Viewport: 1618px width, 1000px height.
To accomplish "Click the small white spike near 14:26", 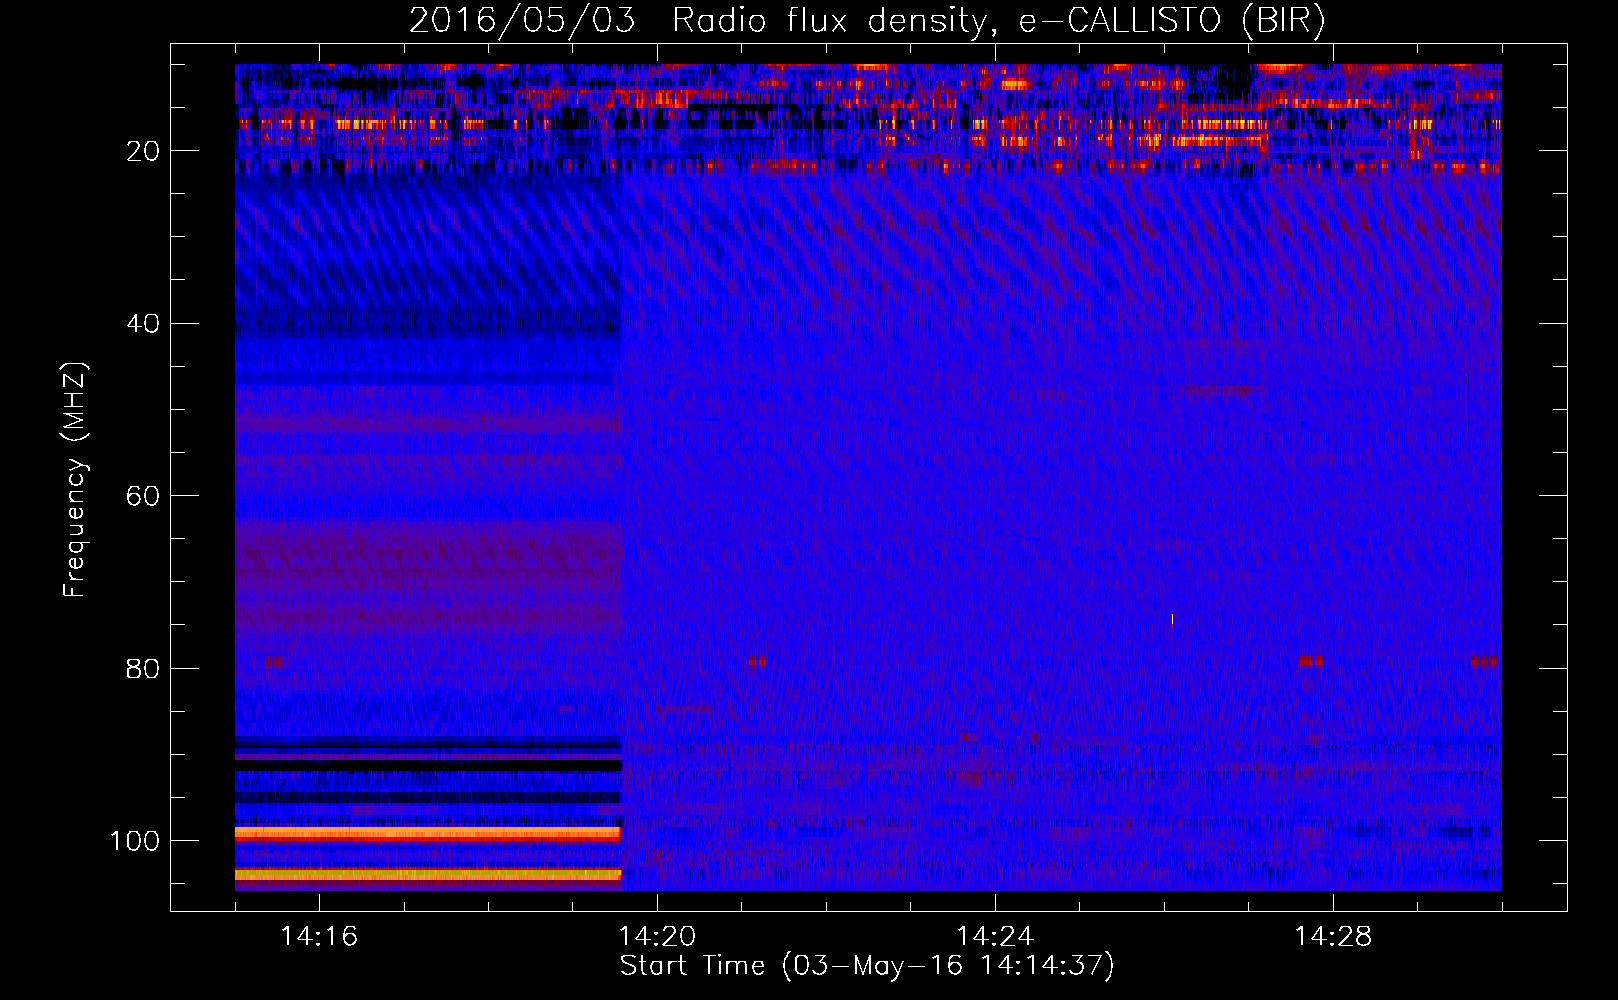I will pos(1172,620).
